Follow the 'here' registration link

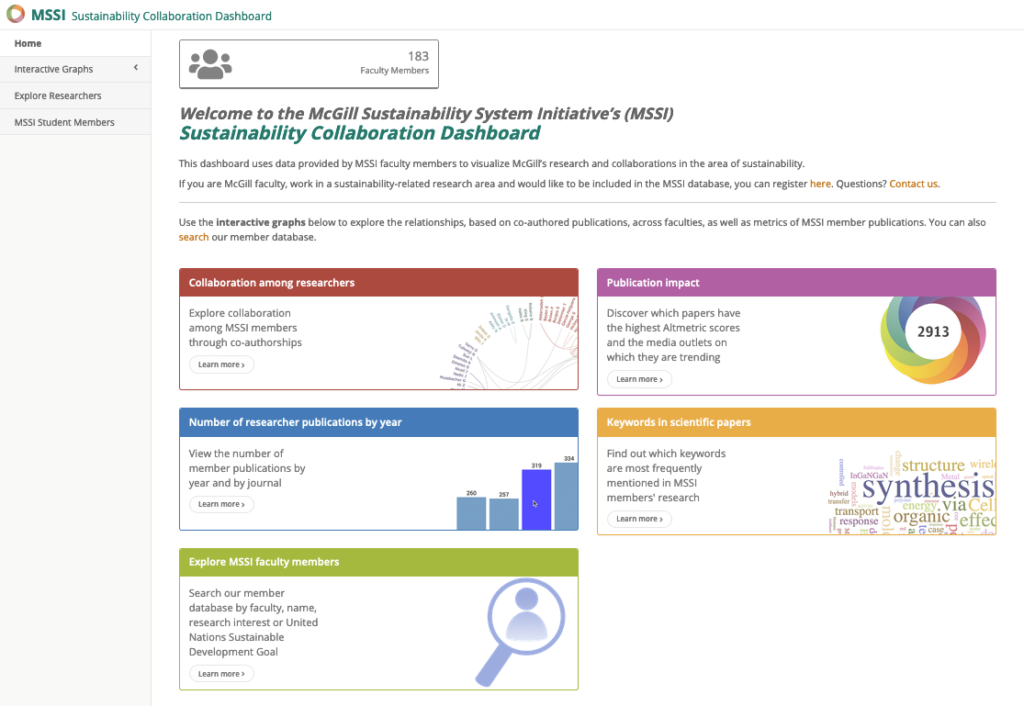[820, 184]
